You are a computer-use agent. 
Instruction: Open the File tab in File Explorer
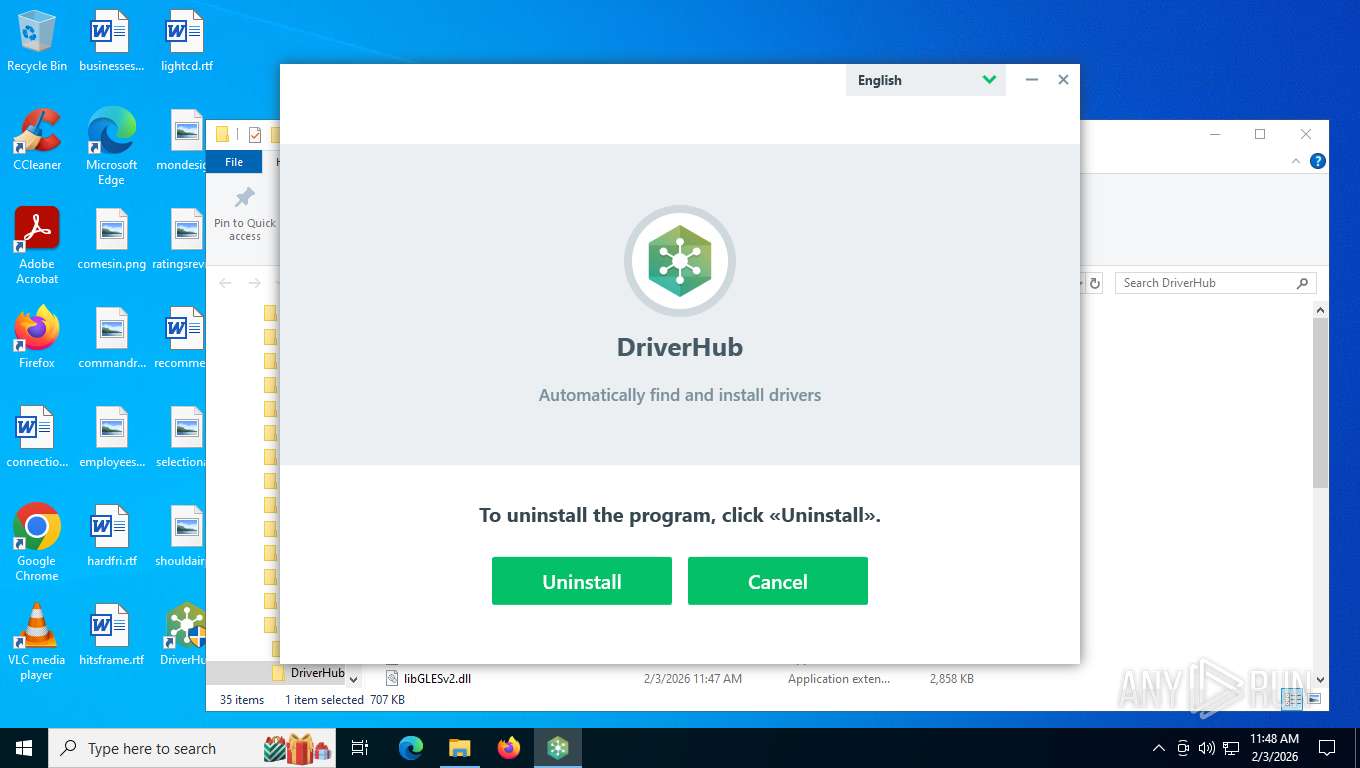point(234,162)
